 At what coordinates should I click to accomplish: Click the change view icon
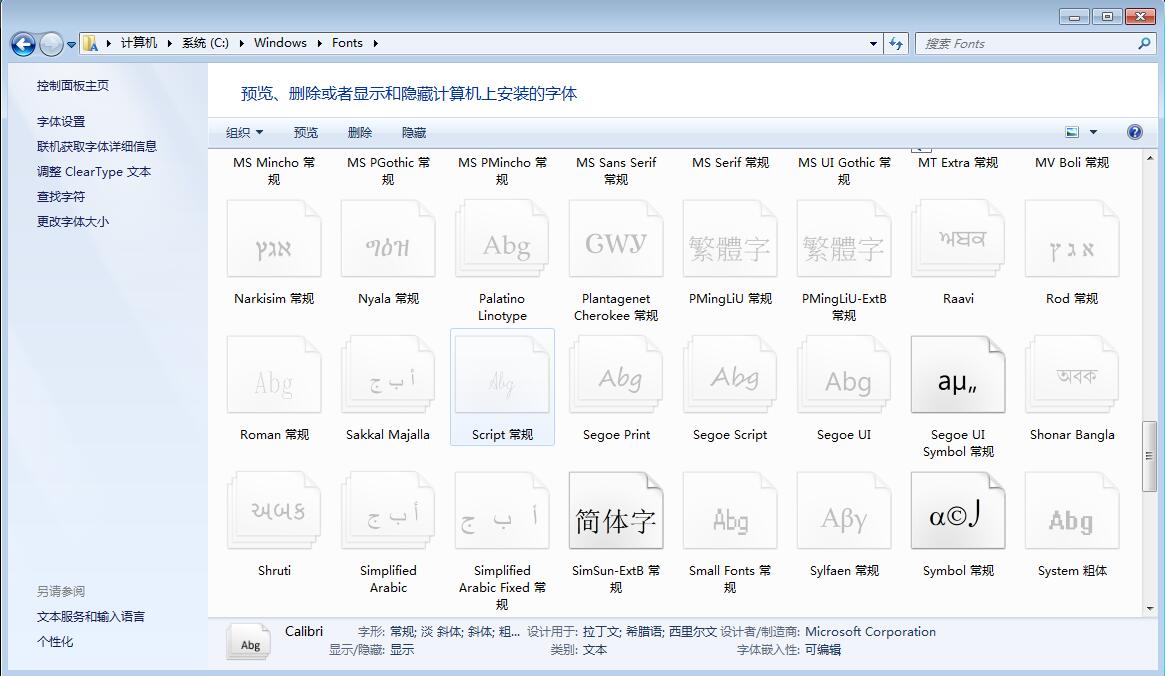(x=1072, y=132)
